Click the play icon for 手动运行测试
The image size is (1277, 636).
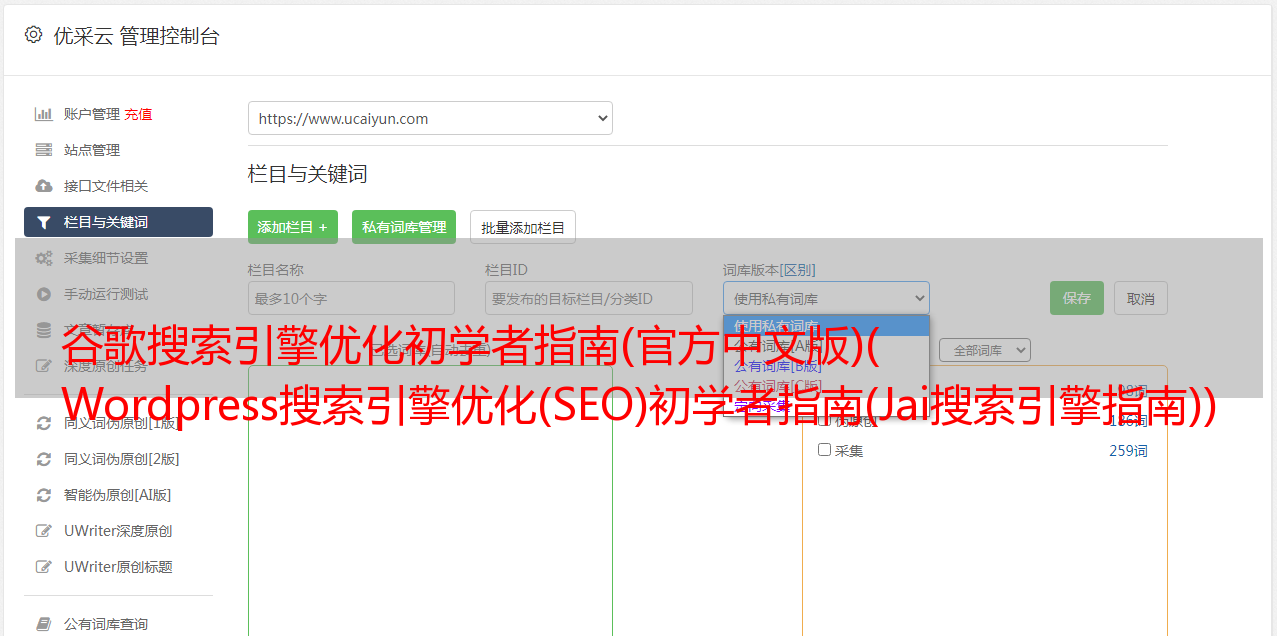click(x=43, y=294)
